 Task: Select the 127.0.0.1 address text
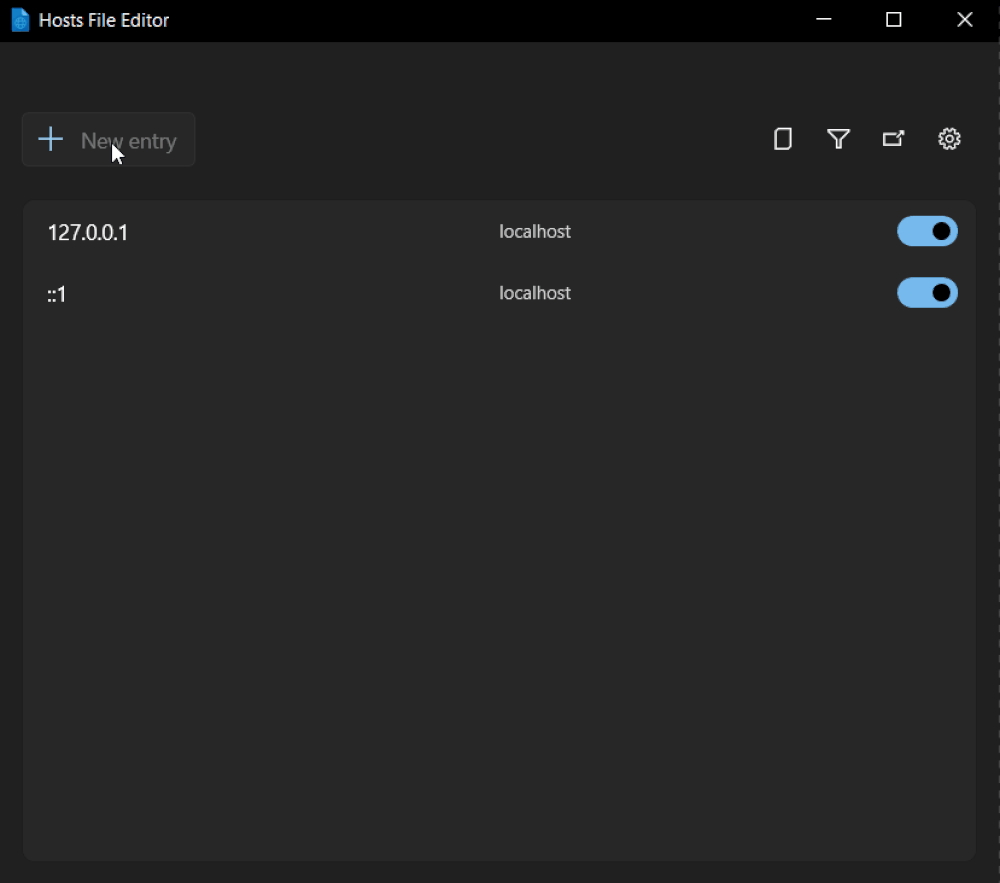88,233
